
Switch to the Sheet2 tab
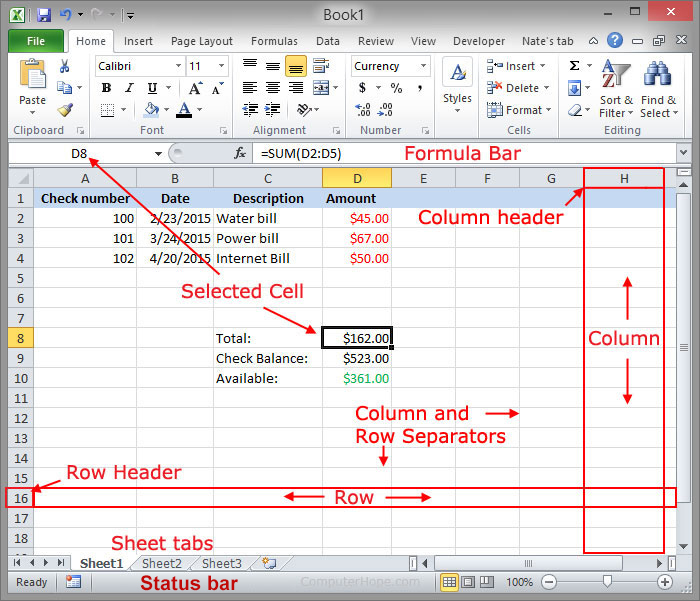(161, 563)
